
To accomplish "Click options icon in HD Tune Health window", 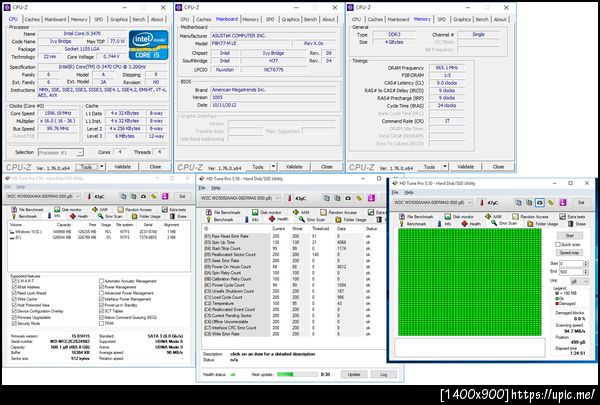I will pos(359,198).
